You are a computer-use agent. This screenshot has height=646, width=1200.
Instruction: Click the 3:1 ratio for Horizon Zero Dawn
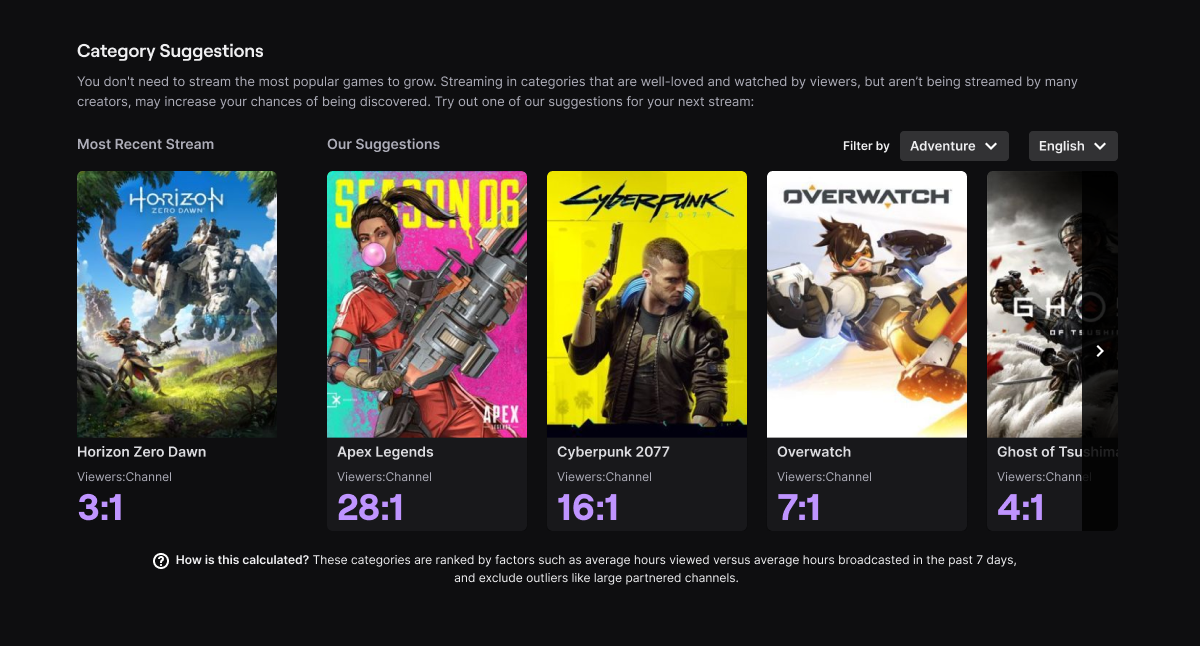coord(100,508)
